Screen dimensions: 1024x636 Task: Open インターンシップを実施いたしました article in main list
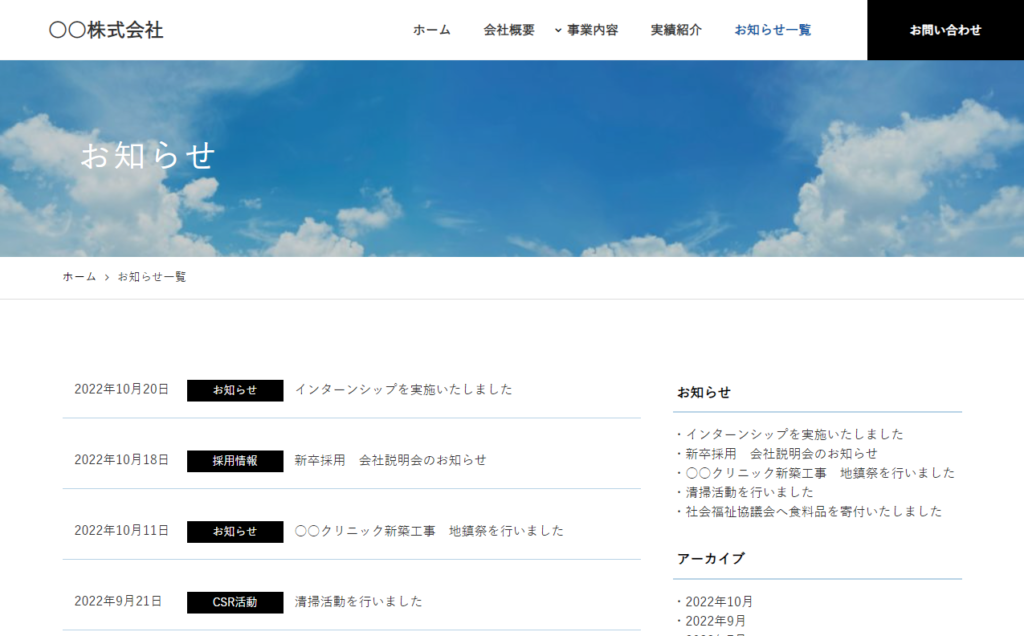[403, 390]
